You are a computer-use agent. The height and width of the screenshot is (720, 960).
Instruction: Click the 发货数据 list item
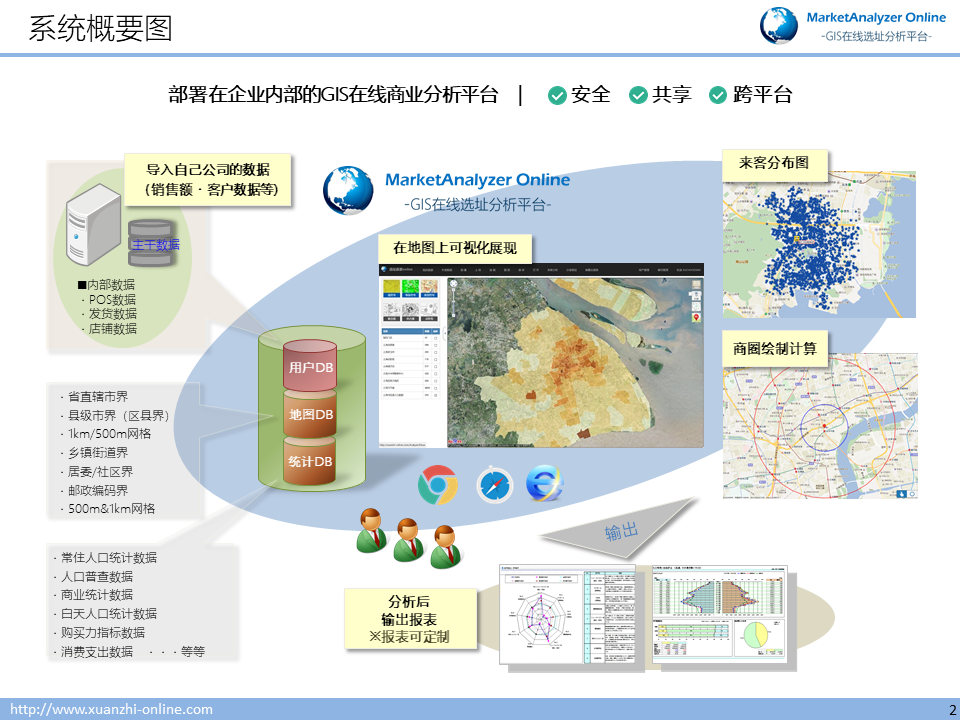point(109,314)
